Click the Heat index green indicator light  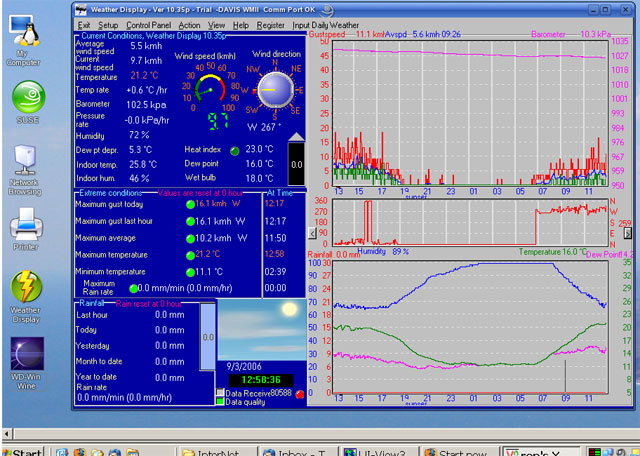click(x=235, y=151)
